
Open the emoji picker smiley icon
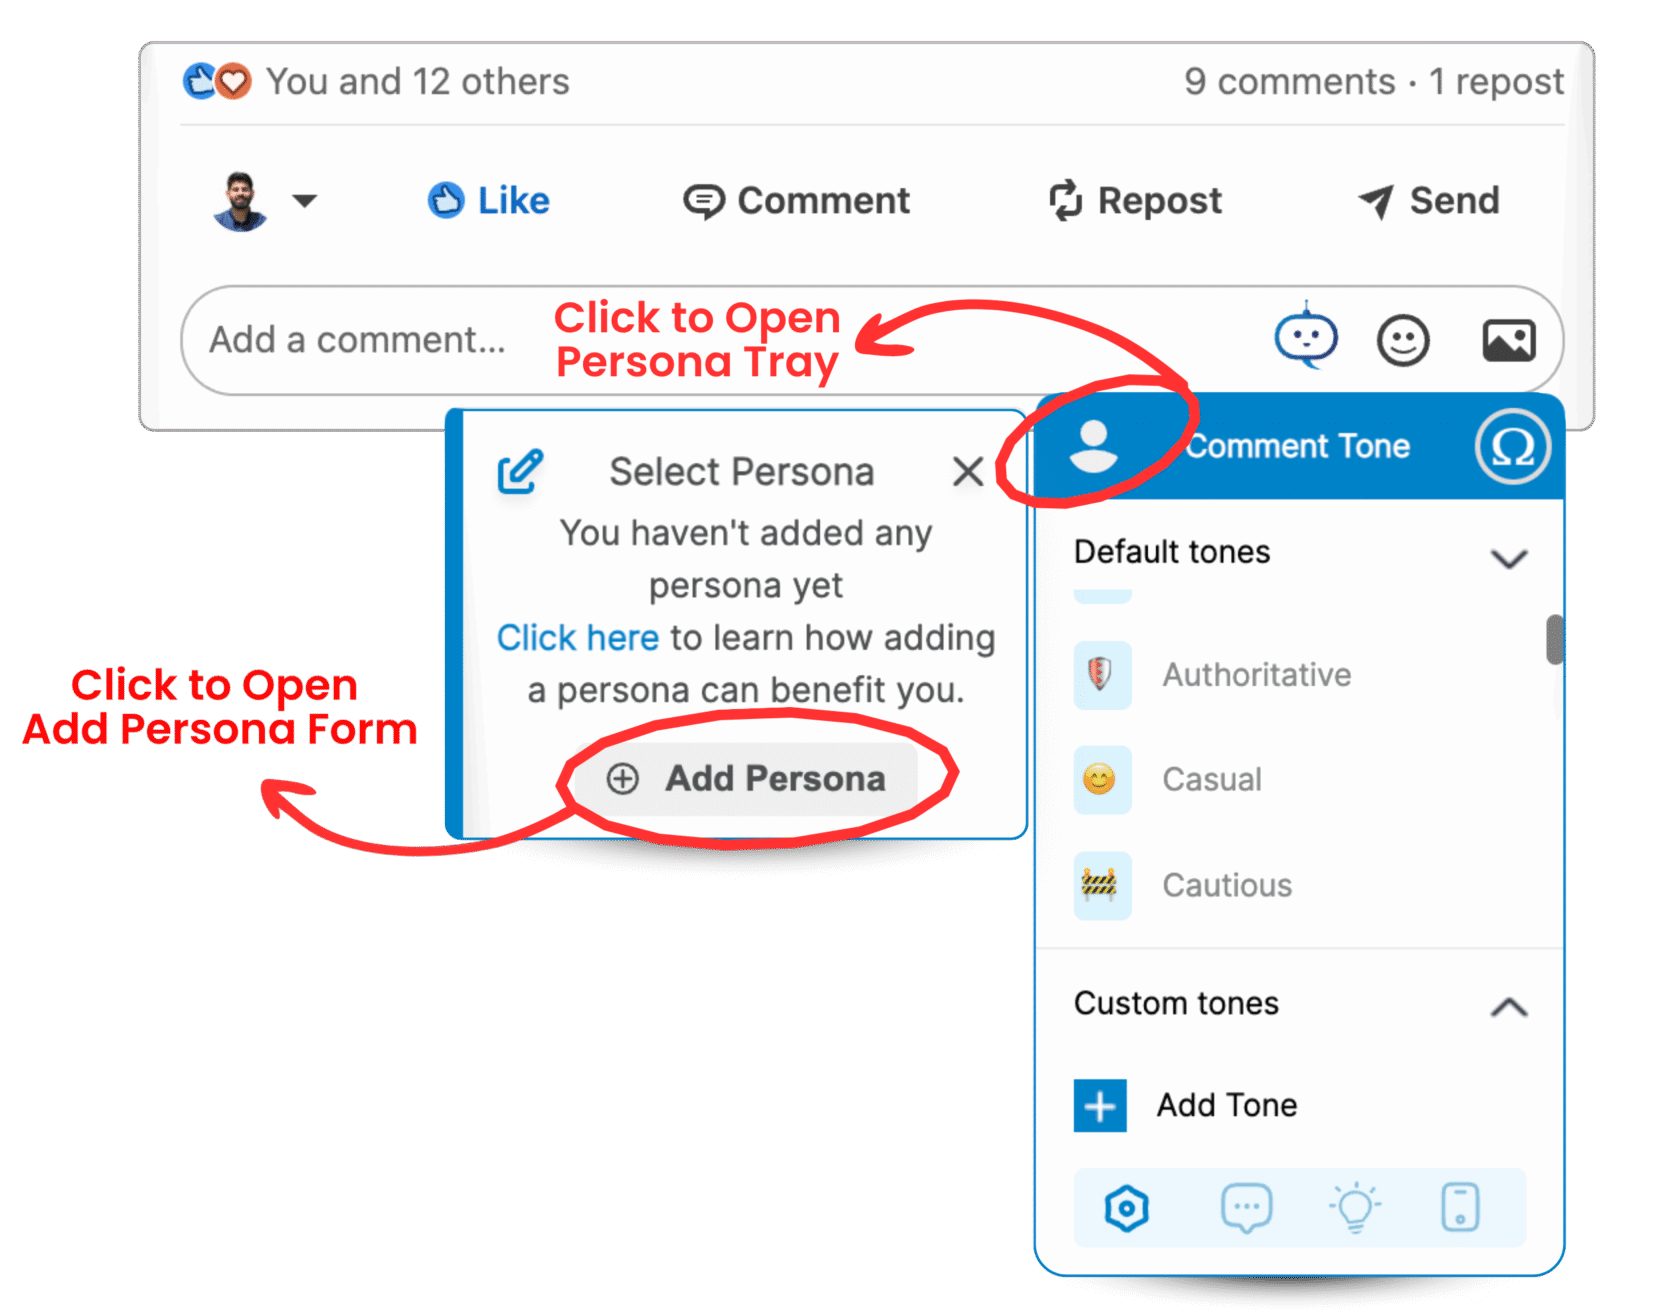1403,341
